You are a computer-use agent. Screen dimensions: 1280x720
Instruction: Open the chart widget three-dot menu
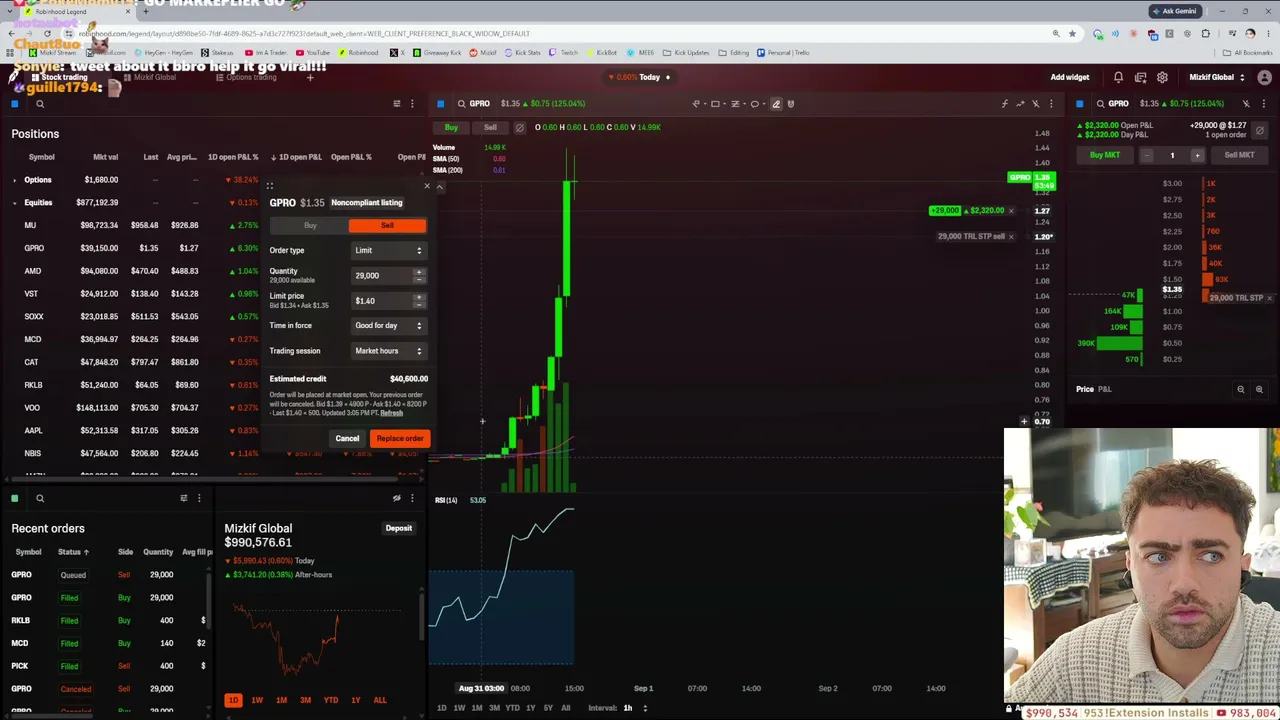point(1051,104)
